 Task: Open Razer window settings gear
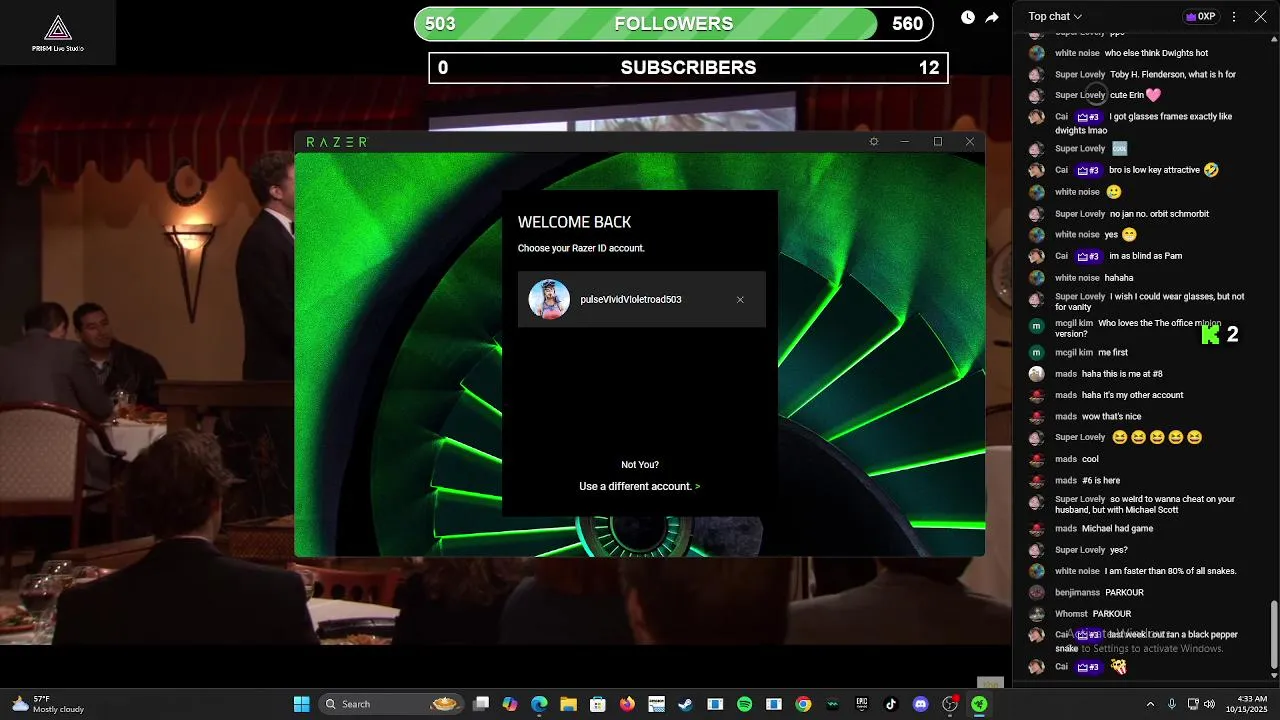pos(874,142)
